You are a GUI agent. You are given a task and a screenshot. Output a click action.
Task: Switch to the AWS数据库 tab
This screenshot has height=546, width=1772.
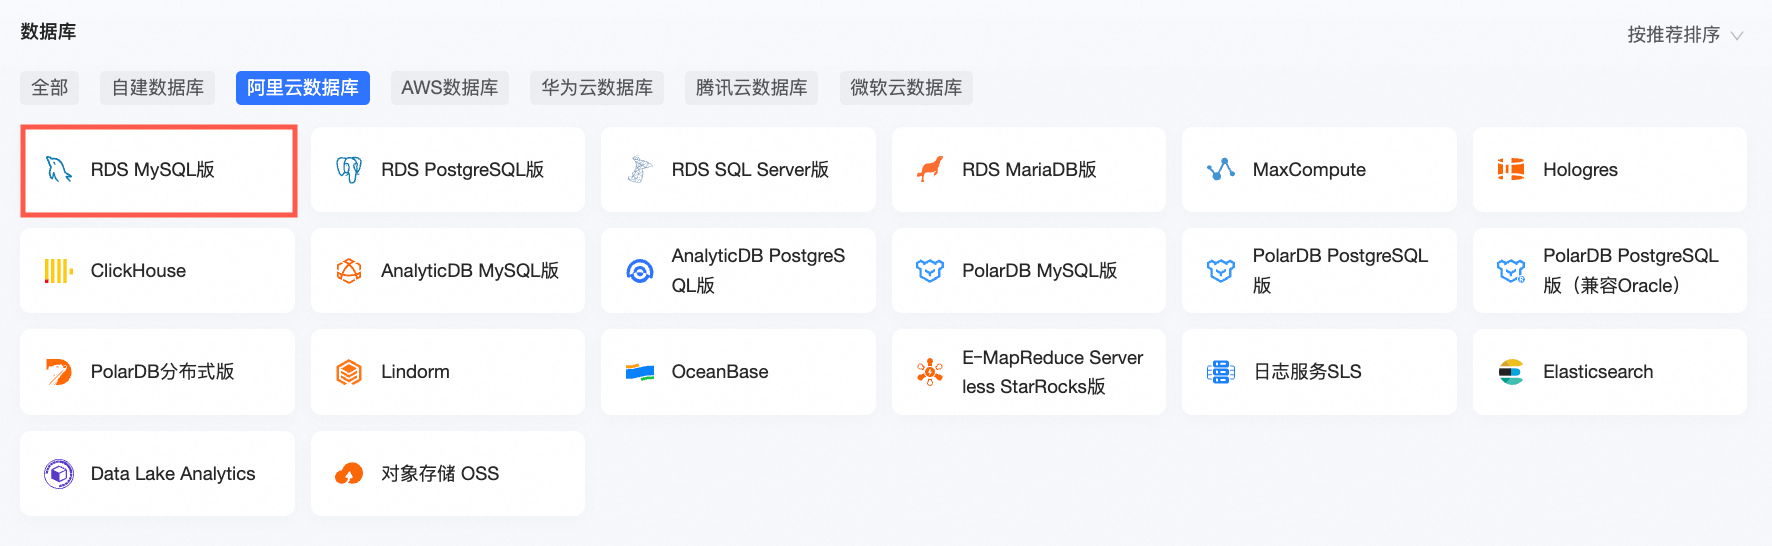point(450,88)
